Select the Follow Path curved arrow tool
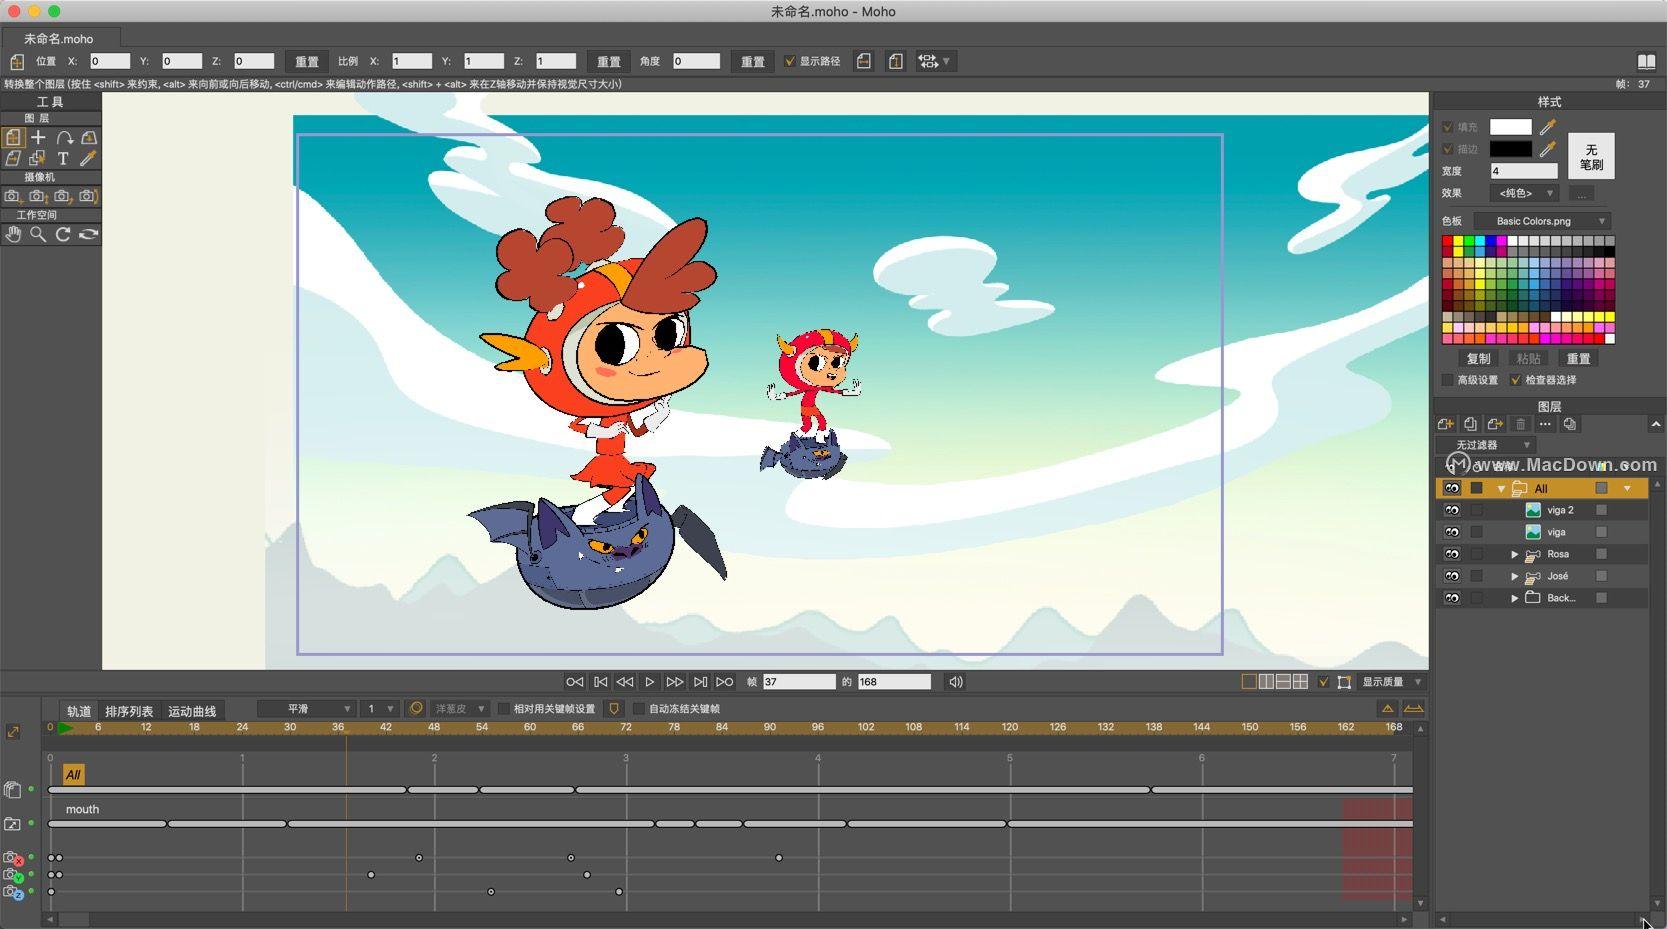This screenshot has width=1667, height=929. [64, 138]
